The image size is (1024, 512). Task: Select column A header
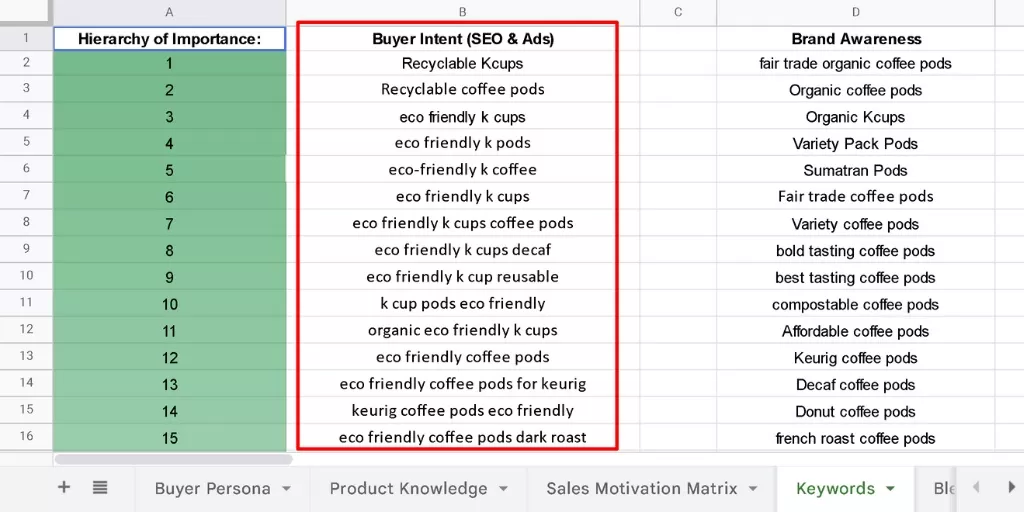[x=169, y=12]
